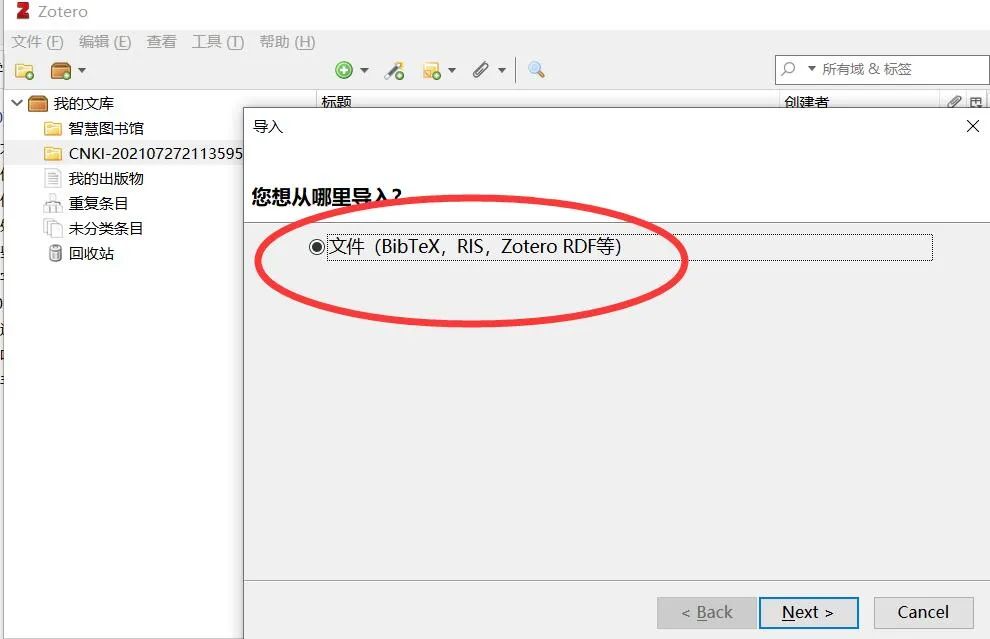Viewport: 990px width, 639px height.
Task: Click the New Note icon
Action: pyautogui.click(x=432, y=70)
